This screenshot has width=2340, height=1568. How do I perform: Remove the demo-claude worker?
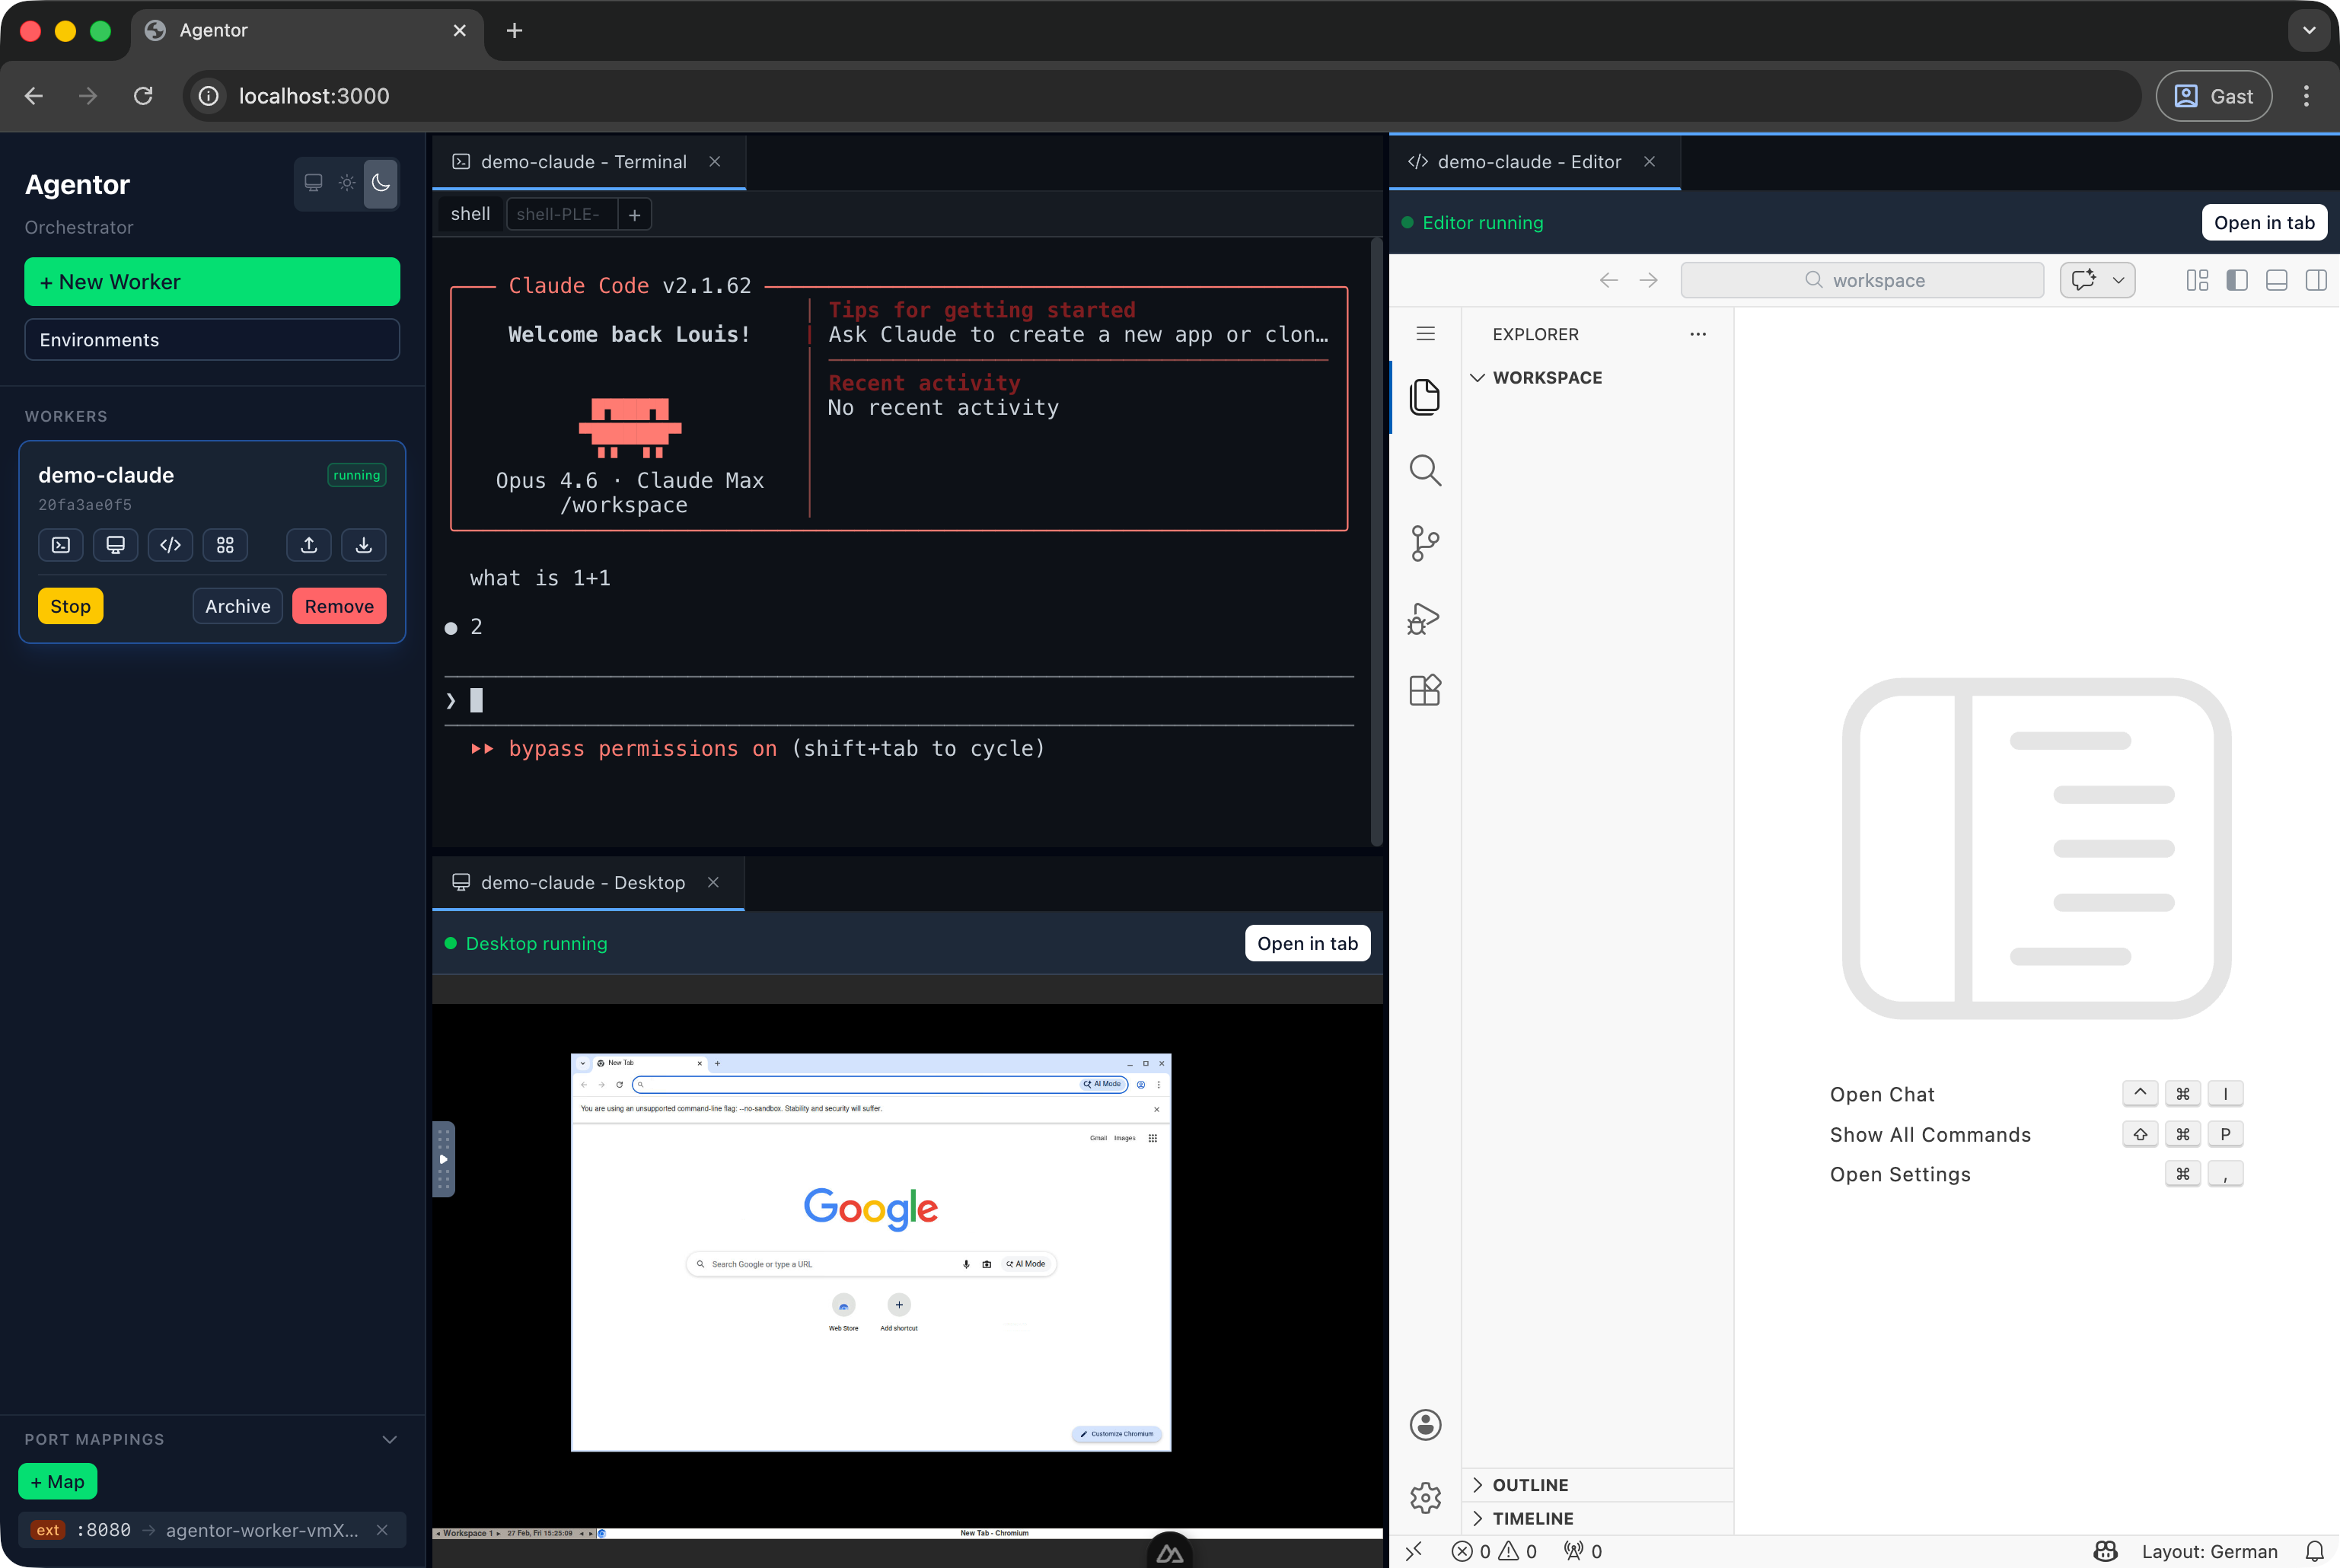click(339, 606)
